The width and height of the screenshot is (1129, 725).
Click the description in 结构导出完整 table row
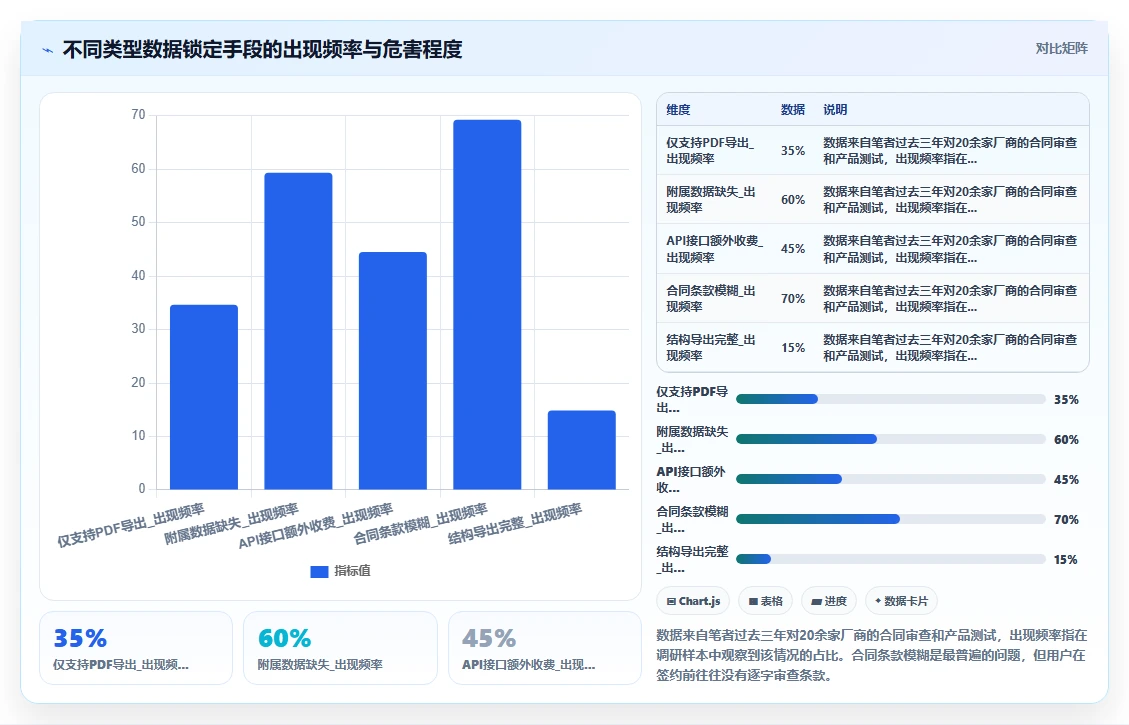(950, 347)
